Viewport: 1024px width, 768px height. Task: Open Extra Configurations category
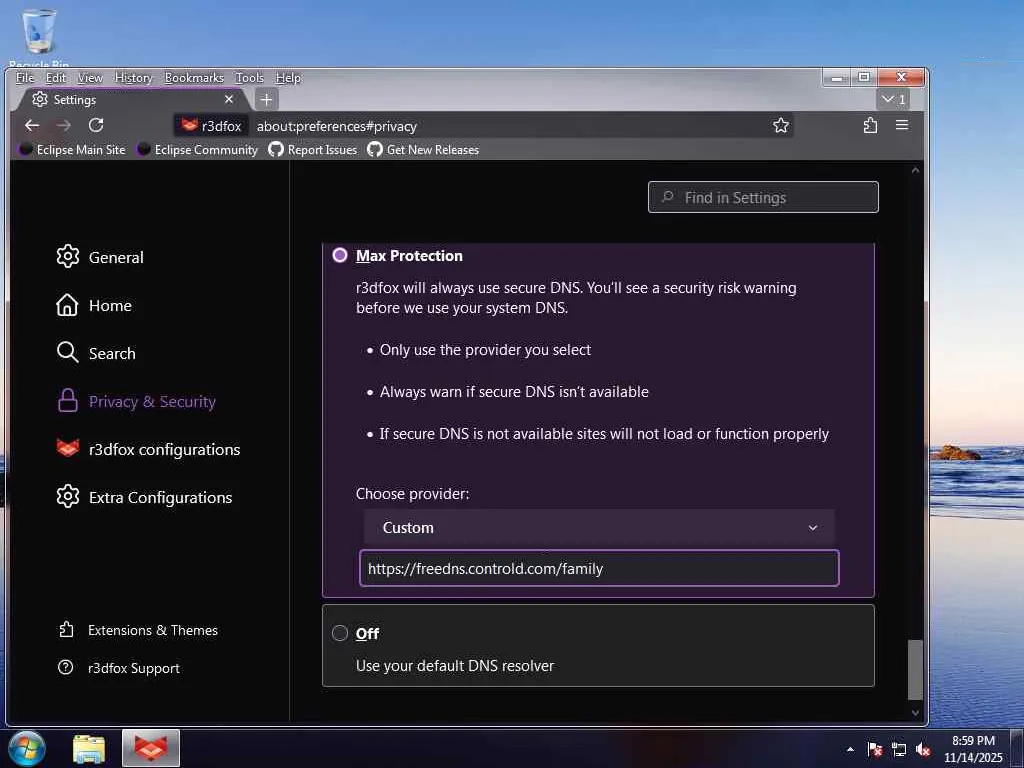tap(144, 498)
